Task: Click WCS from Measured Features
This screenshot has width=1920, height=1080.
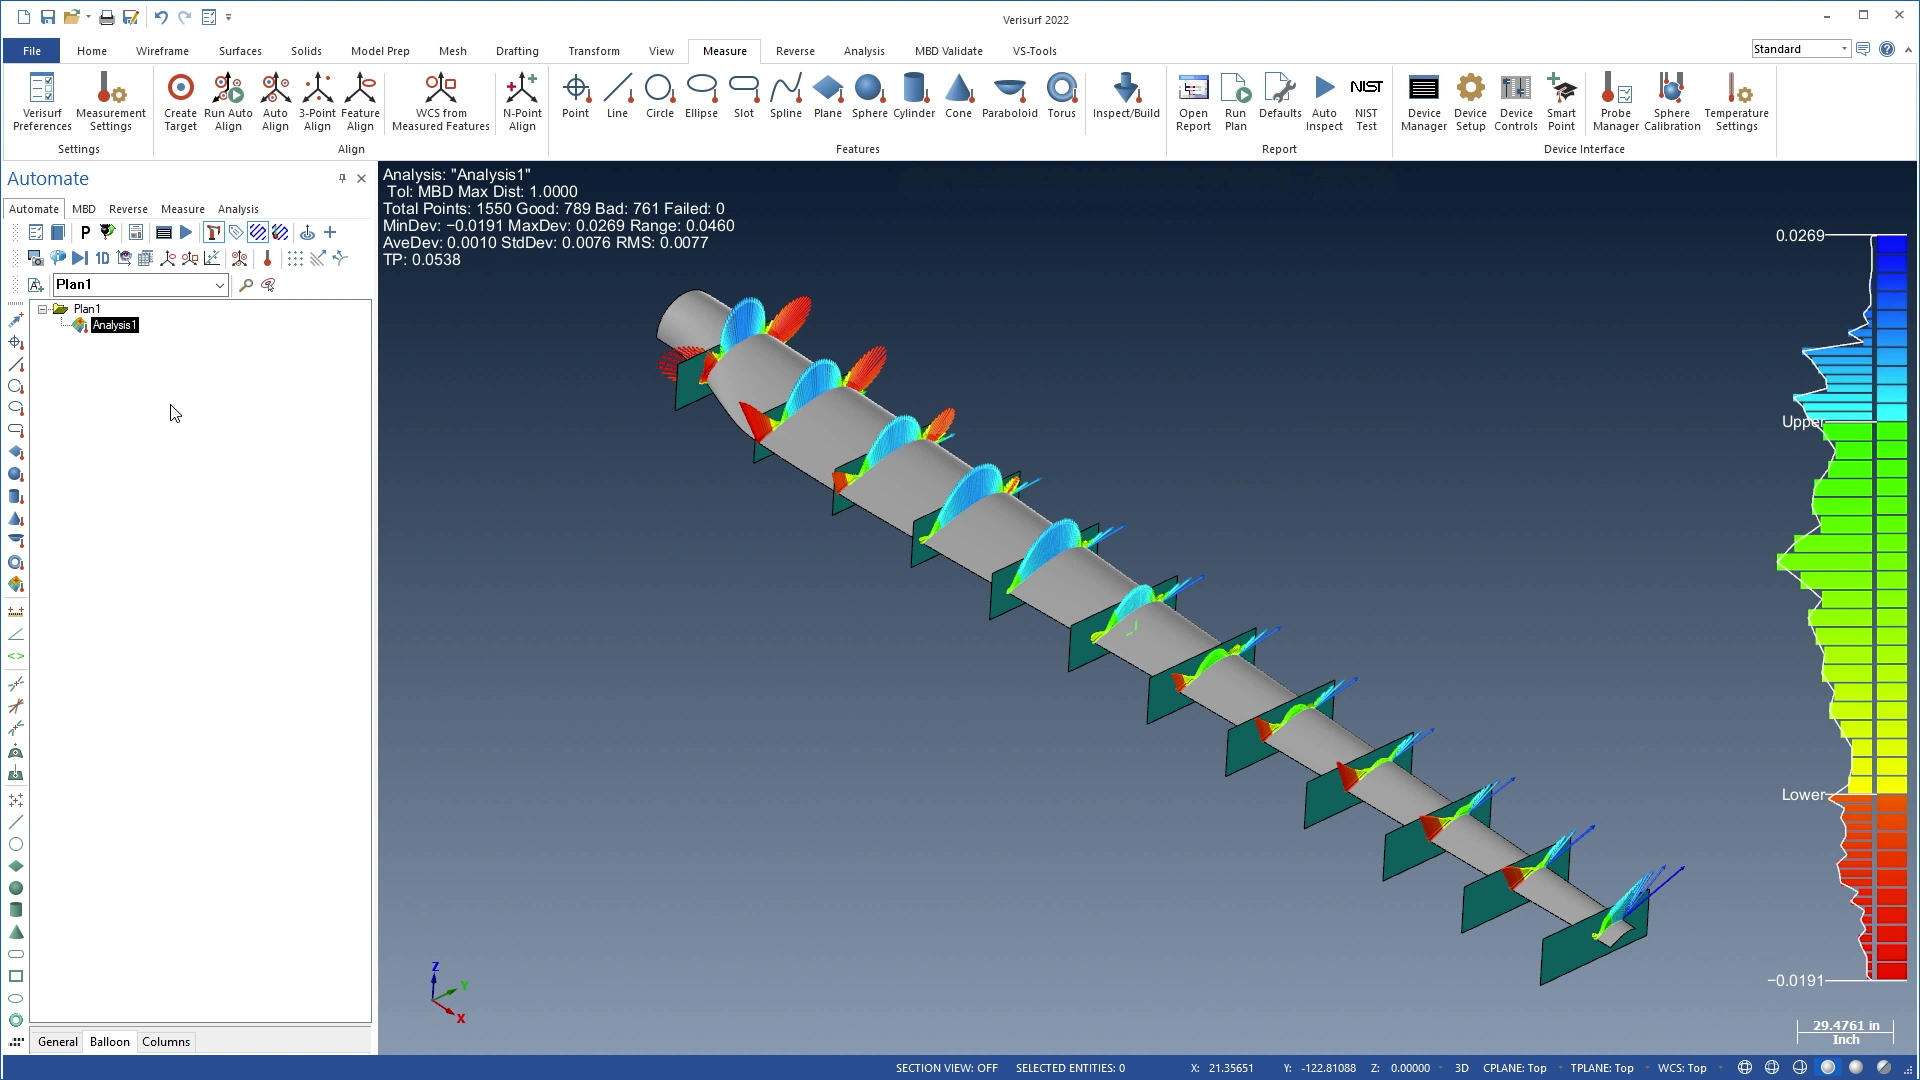Action: point(440,102)
